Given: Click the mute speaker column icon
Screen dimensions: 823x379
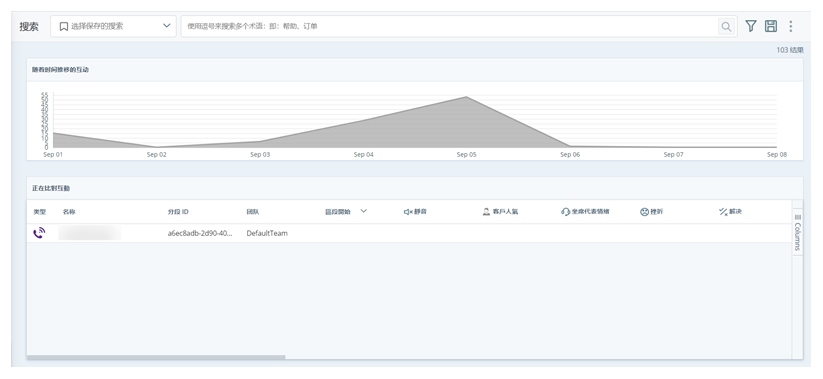Looking at the screenshot, I should [x=407, y=212].
